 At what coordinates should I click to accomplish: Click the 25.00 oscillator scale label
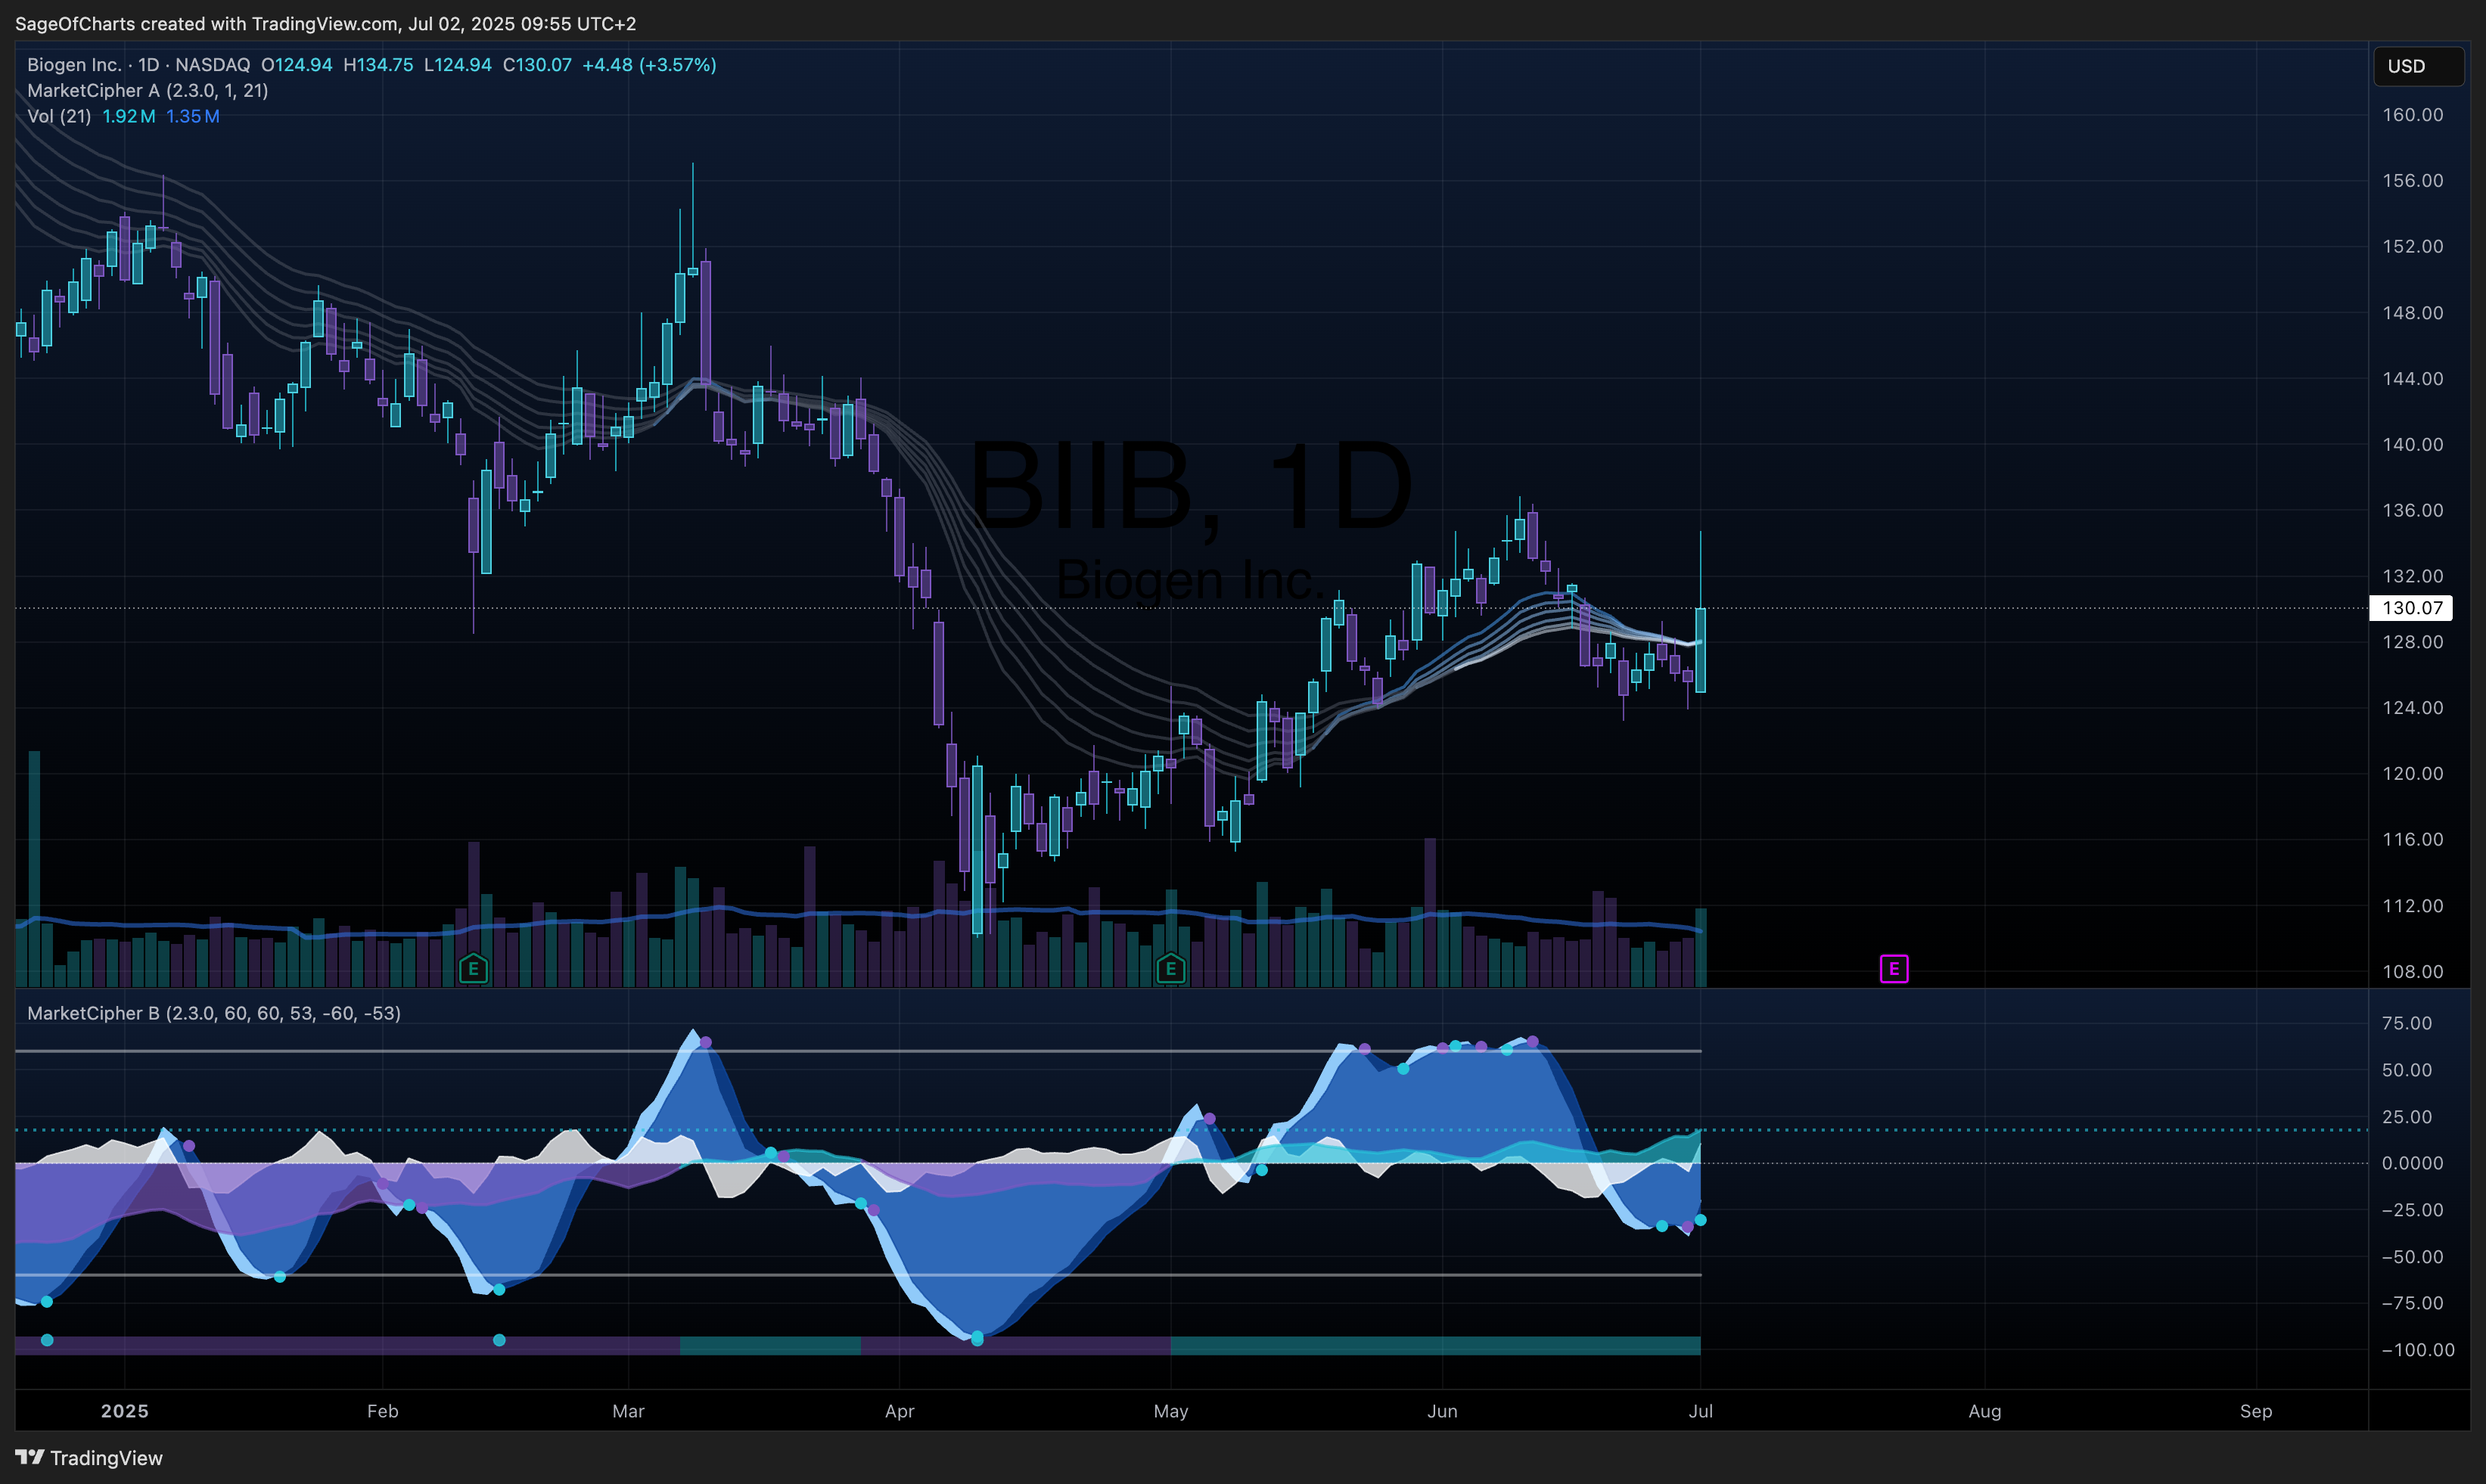coord(2407,1117)
